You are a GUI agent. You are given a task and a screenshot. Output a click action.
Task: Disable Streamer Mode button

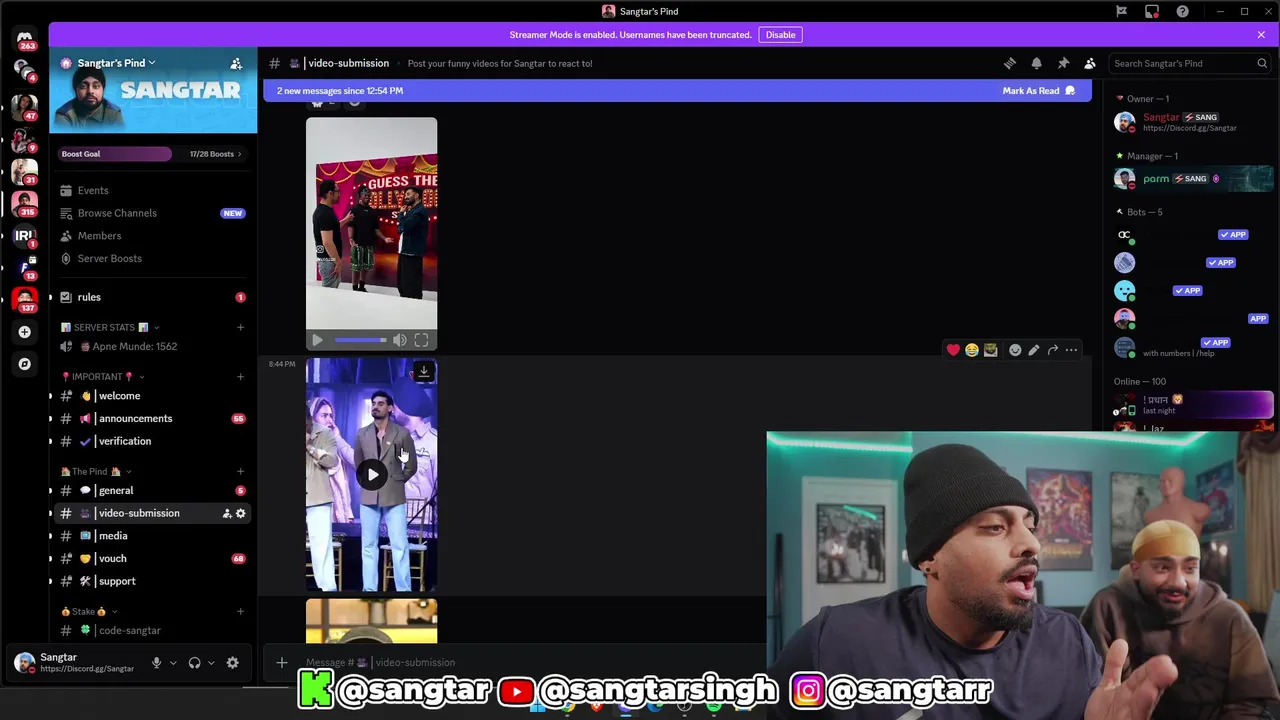click(780, 35)
